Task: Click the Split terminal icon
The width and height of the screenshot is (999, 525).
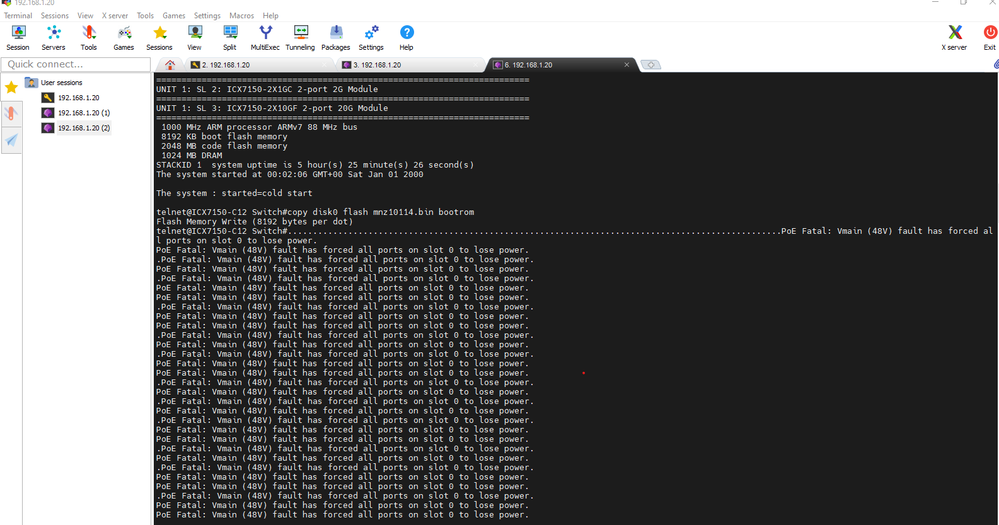Action: pos(230,38)
